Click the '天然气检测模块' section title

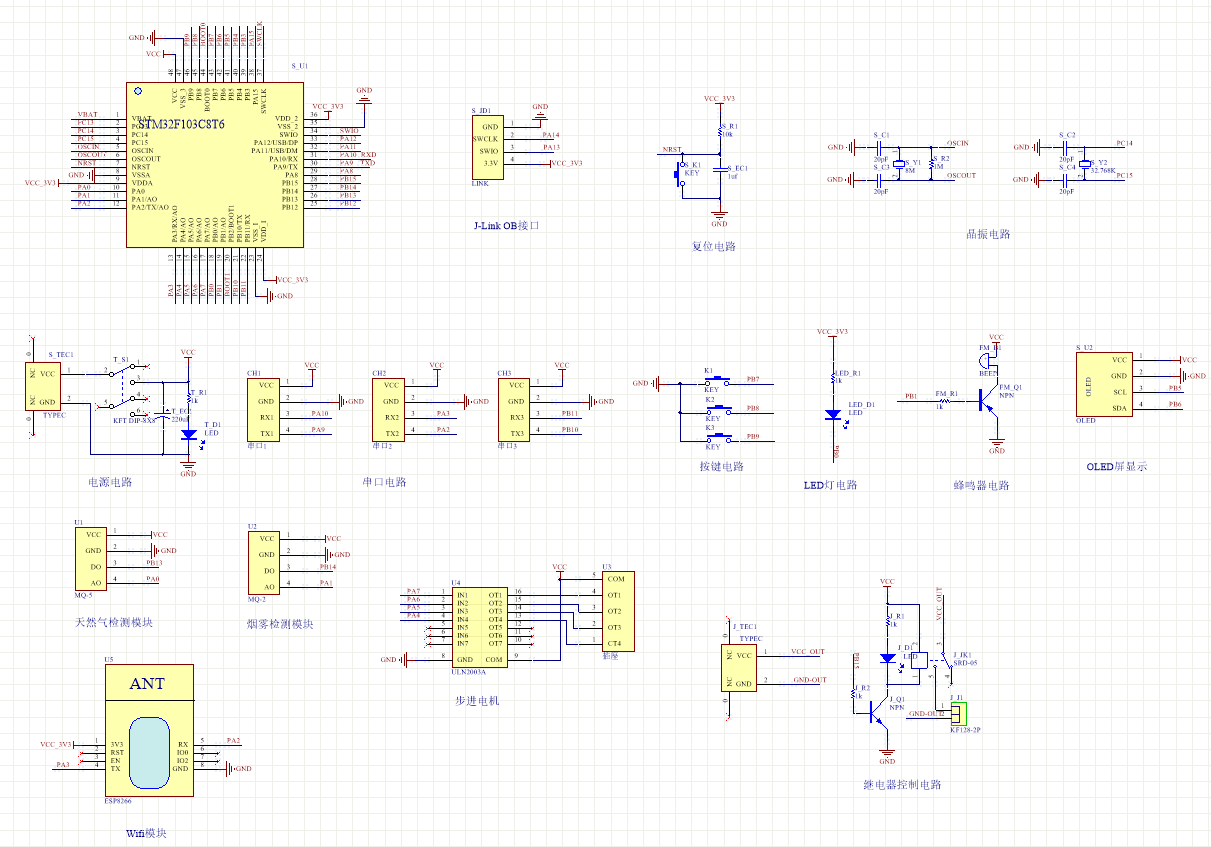pos(114,622)
